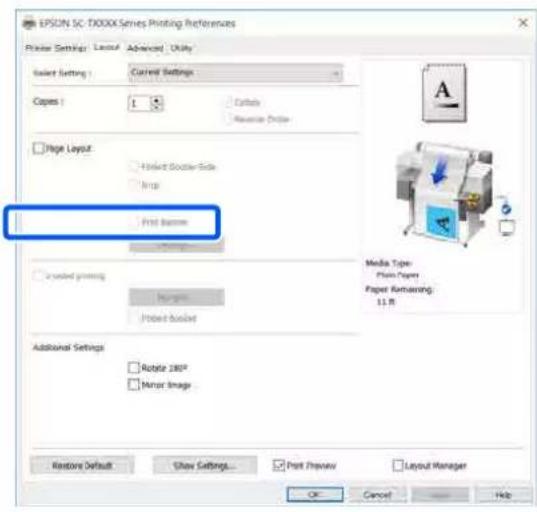This screenshot has height=512, width=537.
Task: Tick the Print Banner checkbox
Action: pos(134,222)
